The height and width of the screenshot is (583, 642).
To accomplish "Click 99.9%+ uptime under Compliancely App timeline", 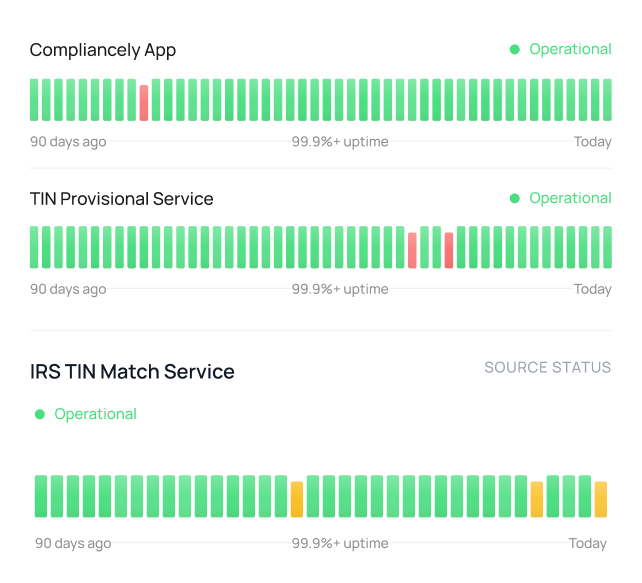I will pos(340,142).
